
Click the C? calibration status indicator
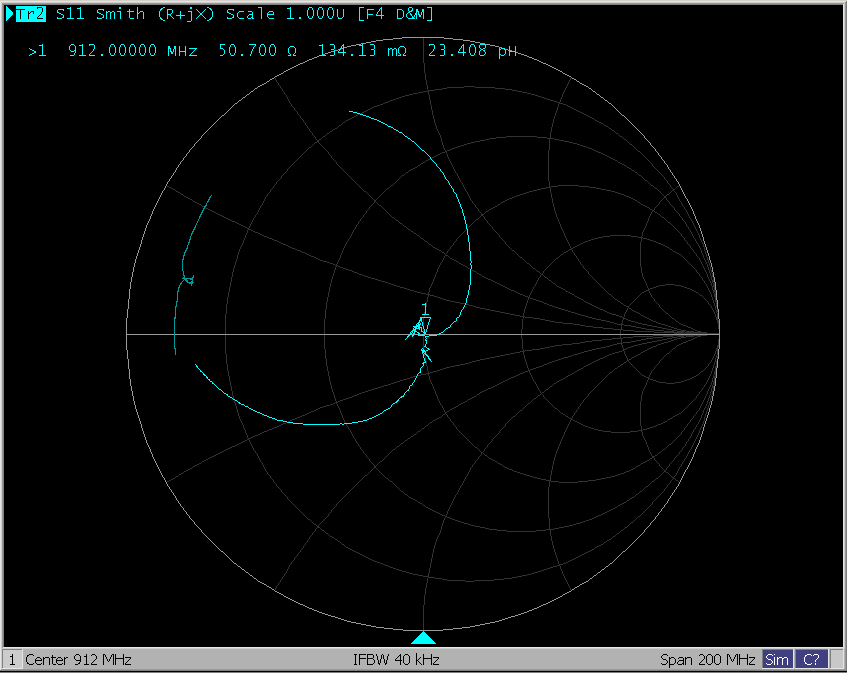[x=811, y=660]
